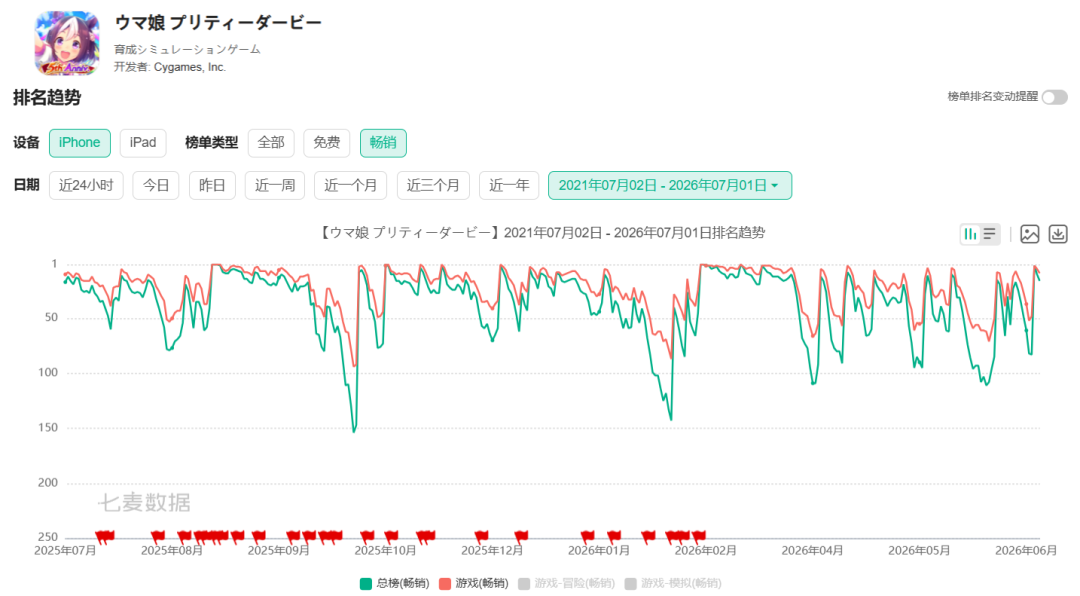
Task: Click the 2025年10月 axis label
Action: point(385,551)
